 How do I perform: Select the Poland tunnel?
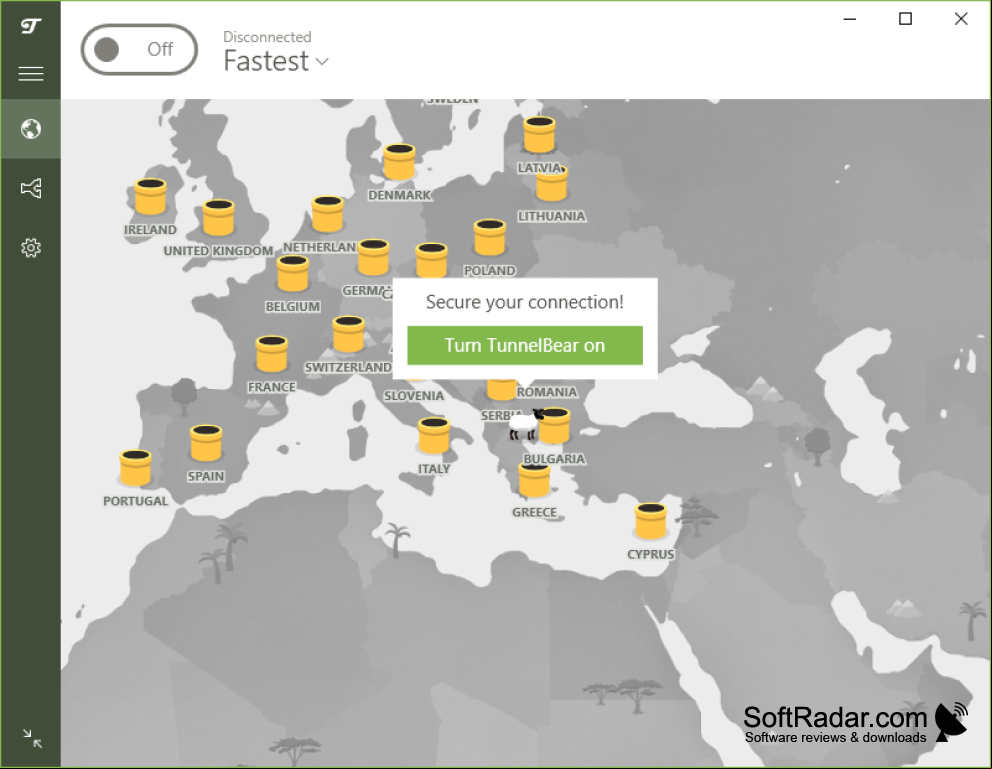coord(490,237)
